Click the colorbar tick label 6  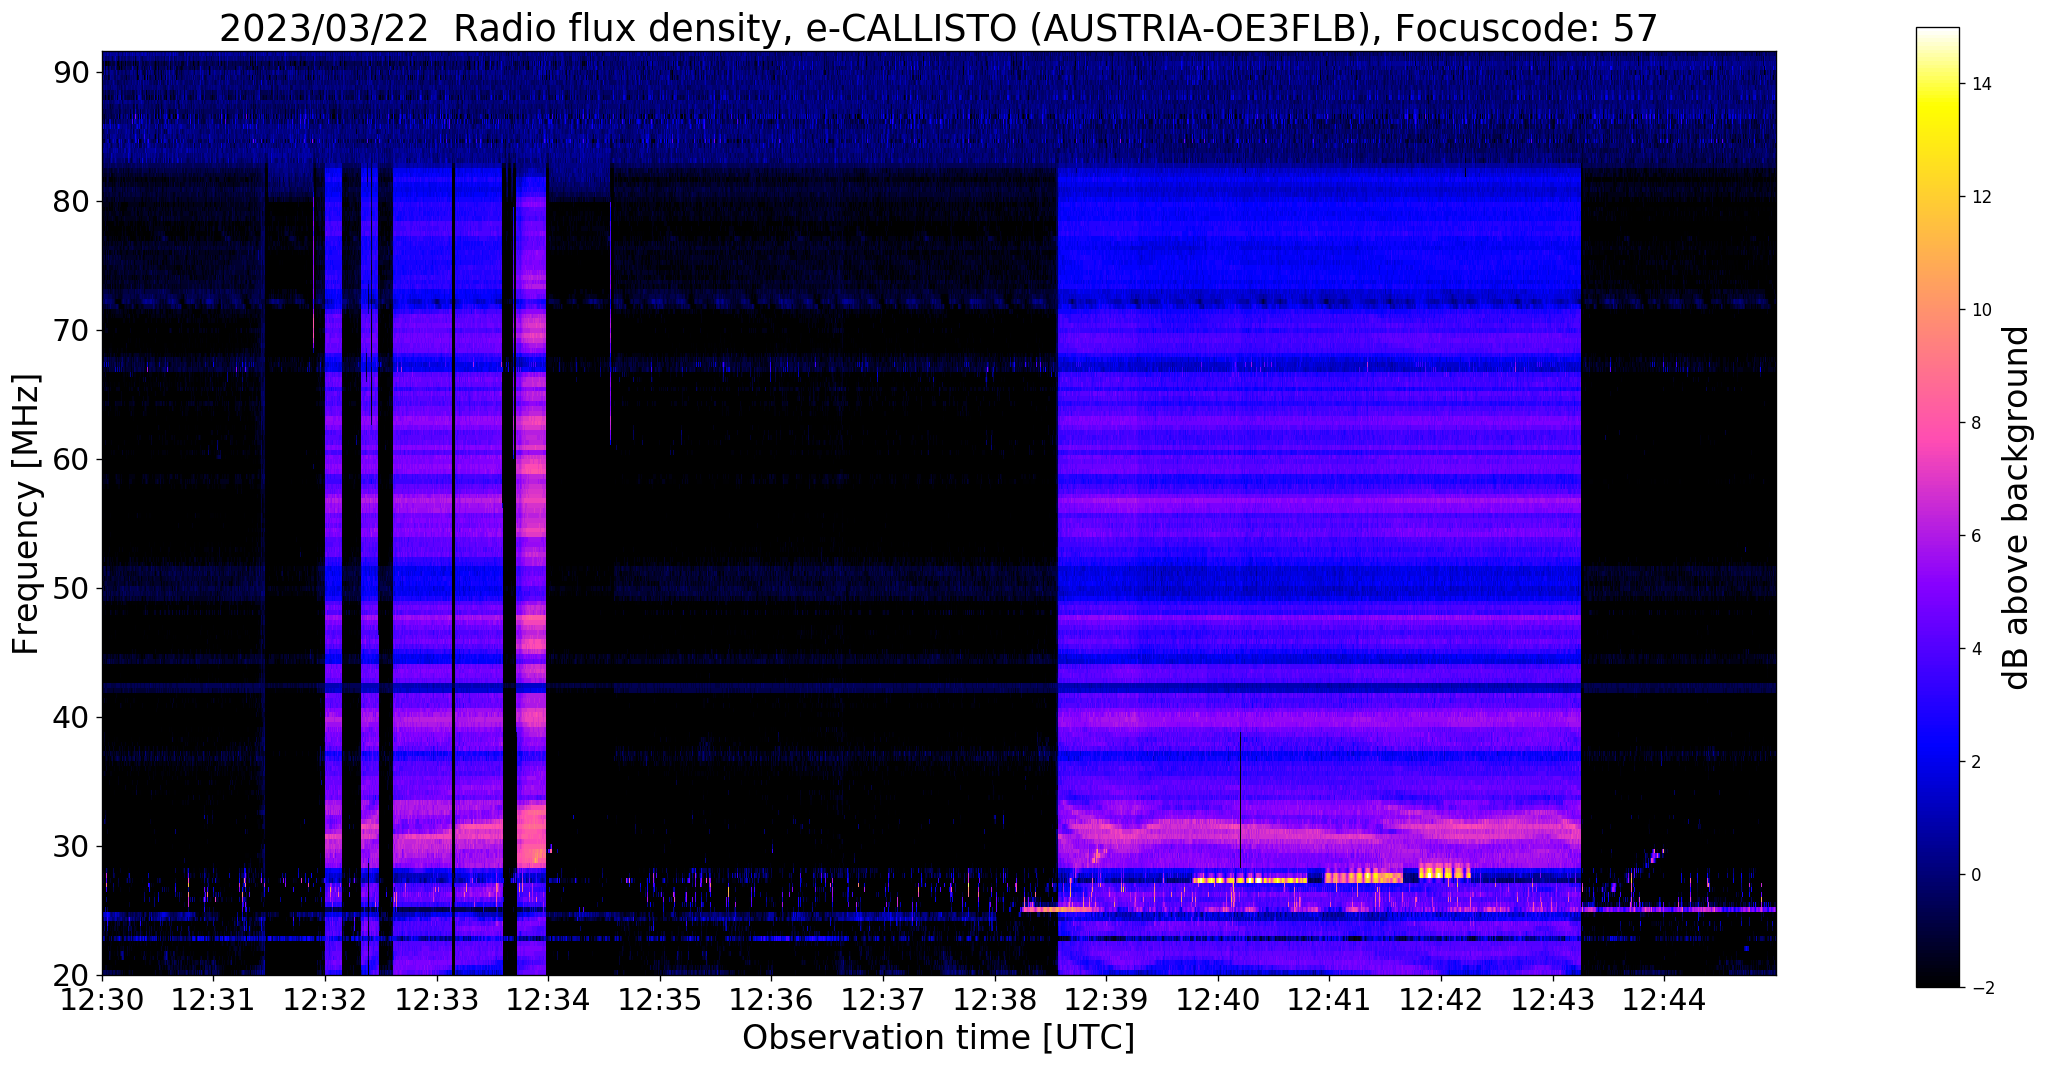pos(1975,536)
